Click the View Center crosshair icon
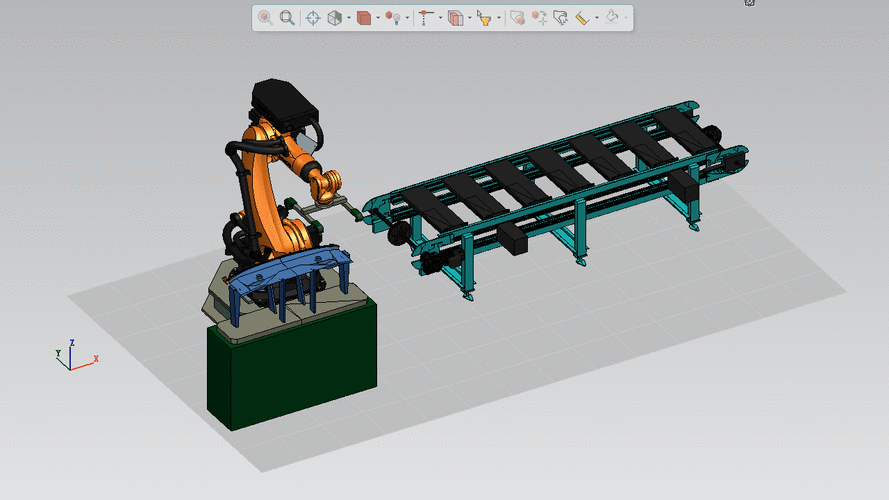 313,18
